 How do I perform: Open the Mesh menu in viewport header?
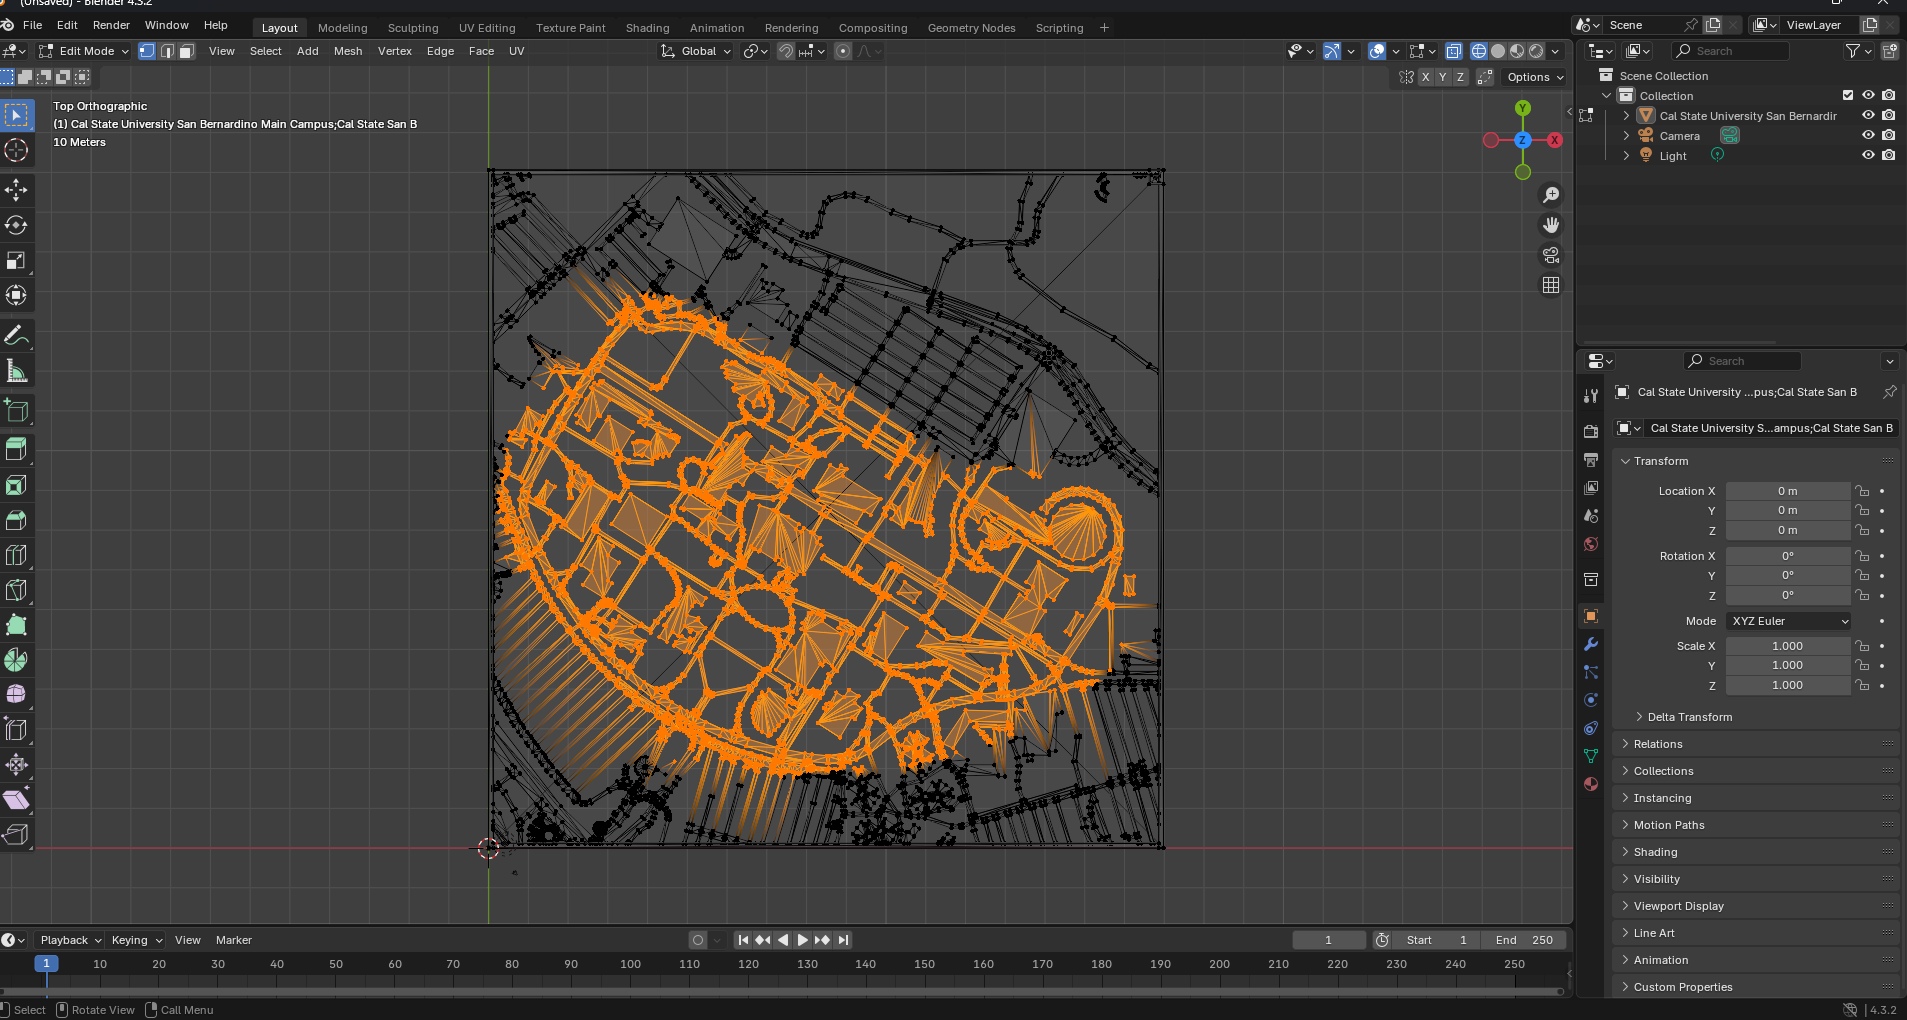pos(348,51)
